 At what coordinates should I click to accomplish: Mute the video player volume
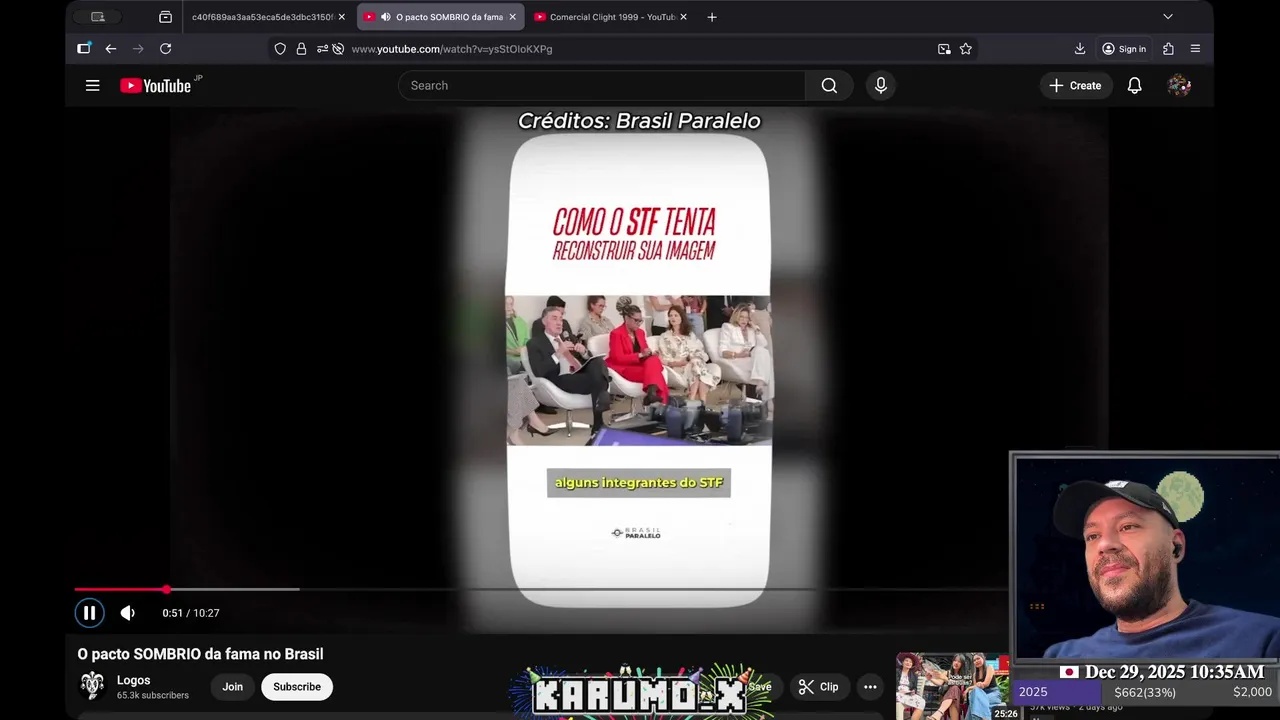point(128,613)
